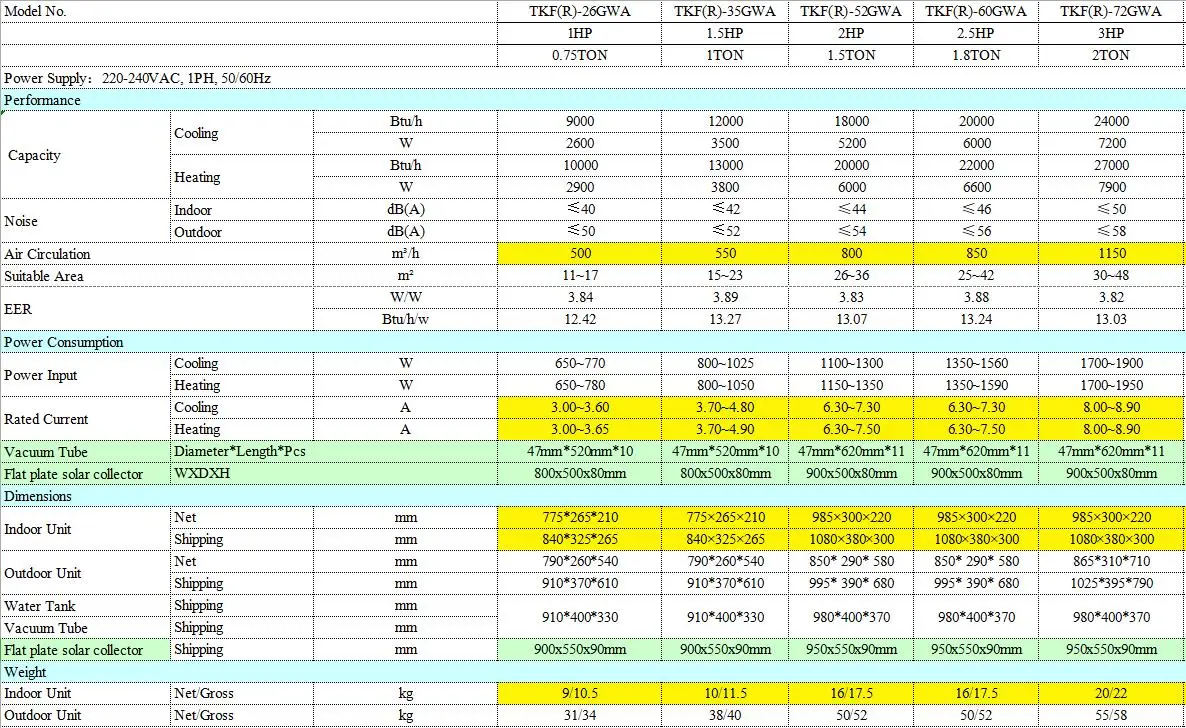Select the Suitable Area 11~17 cell
1186x728 pixels.
580,275
